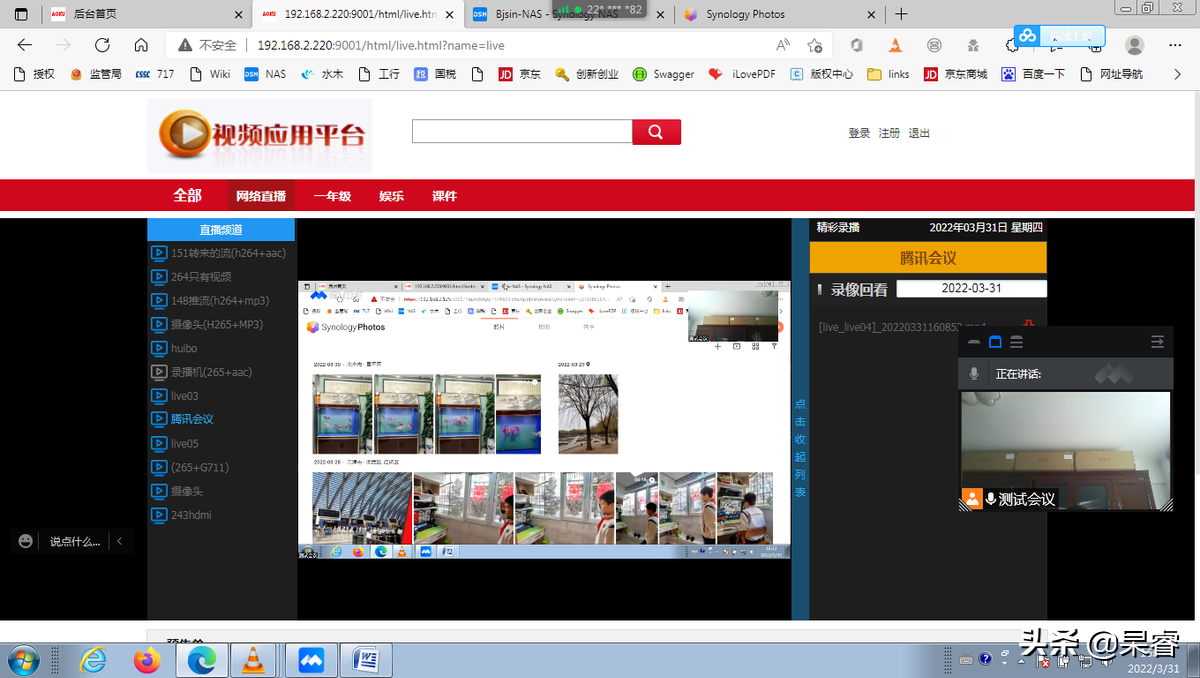The width and height of the screenshot is (1200, 678).
Task: Switch to Synology Photos browser tab
Action: pyautogui.click(x=776, y=14)
